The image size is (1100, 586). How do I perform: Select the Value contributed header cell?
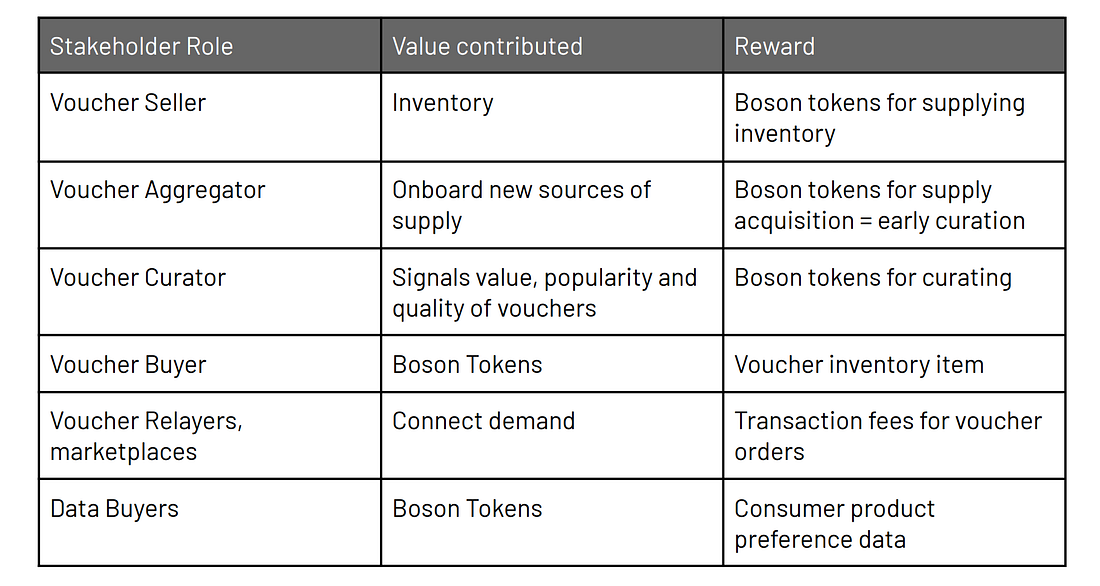(x=552, y=46)
